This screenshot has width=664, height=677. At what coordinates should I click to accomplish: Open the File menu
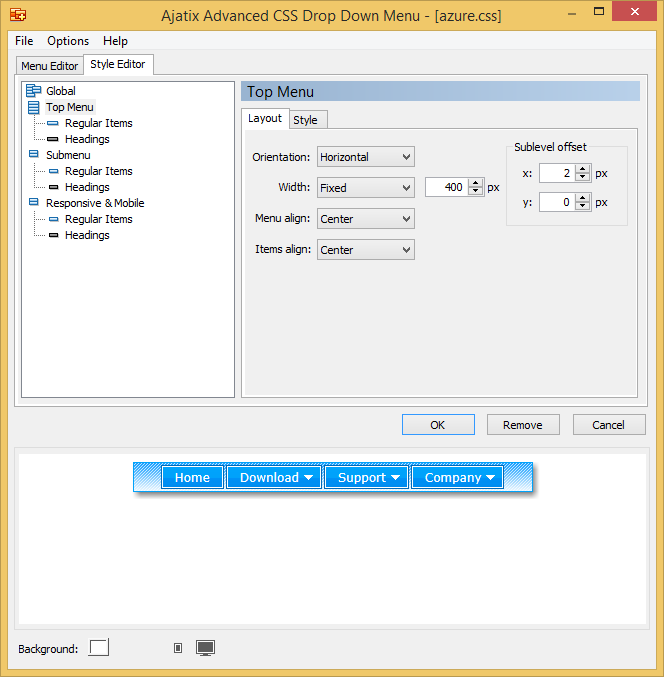(24, 41)
